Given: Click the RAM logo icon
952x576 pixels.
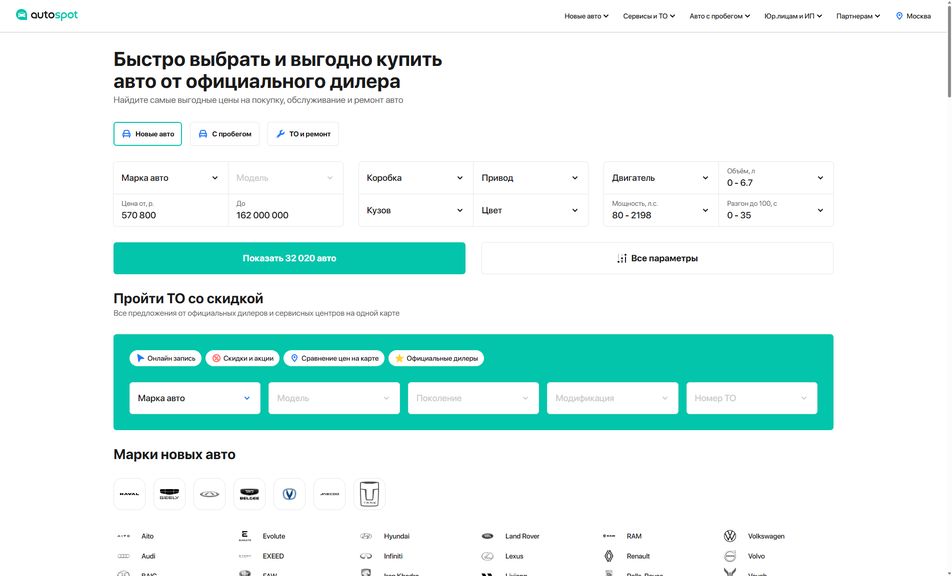Looking at the screenshot, I should coord(609,536).
